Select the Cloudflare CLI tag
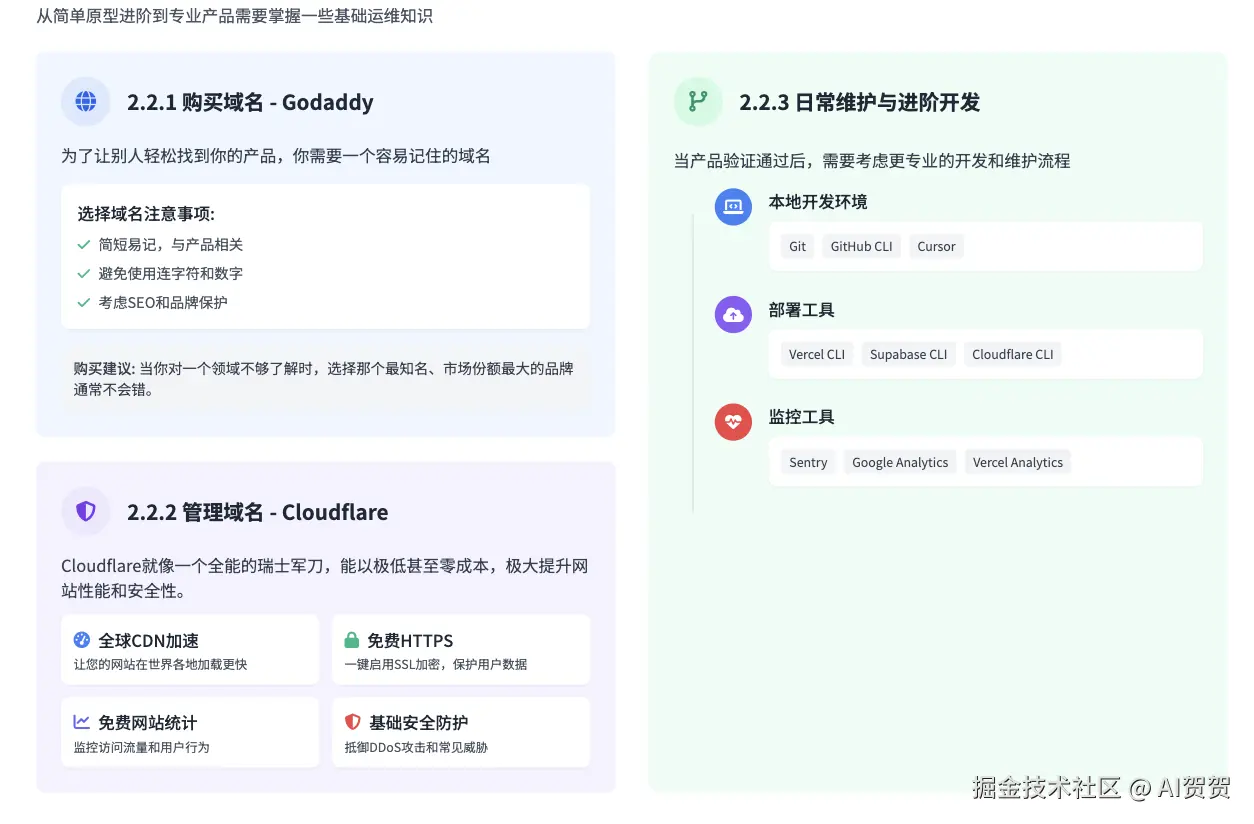The height and width of the screenshot is (824, 1254). 1013,354
